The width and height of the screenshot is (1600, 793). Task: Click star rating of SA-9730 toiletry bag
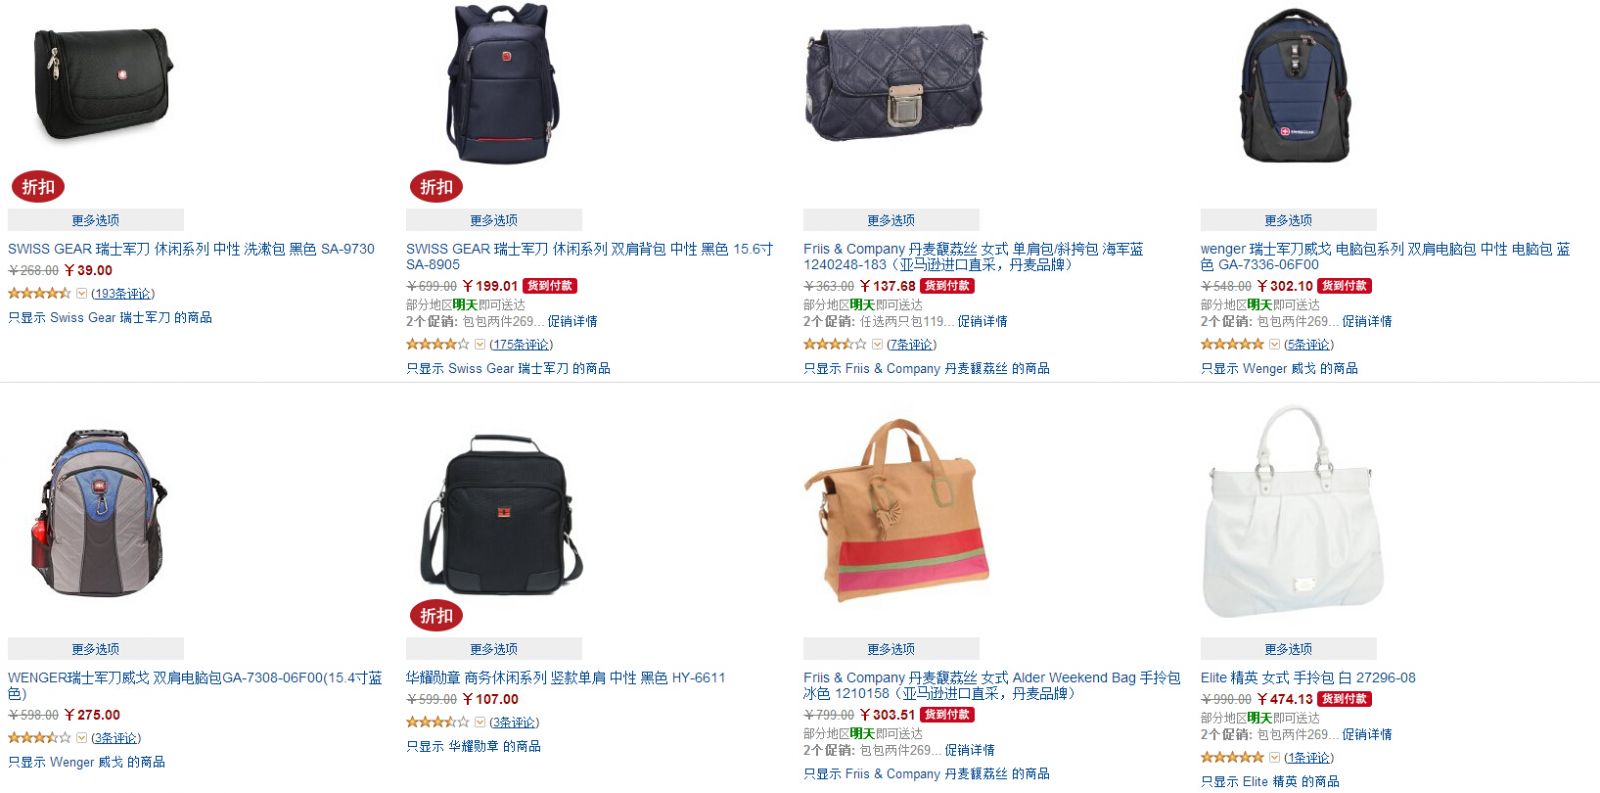39,293
